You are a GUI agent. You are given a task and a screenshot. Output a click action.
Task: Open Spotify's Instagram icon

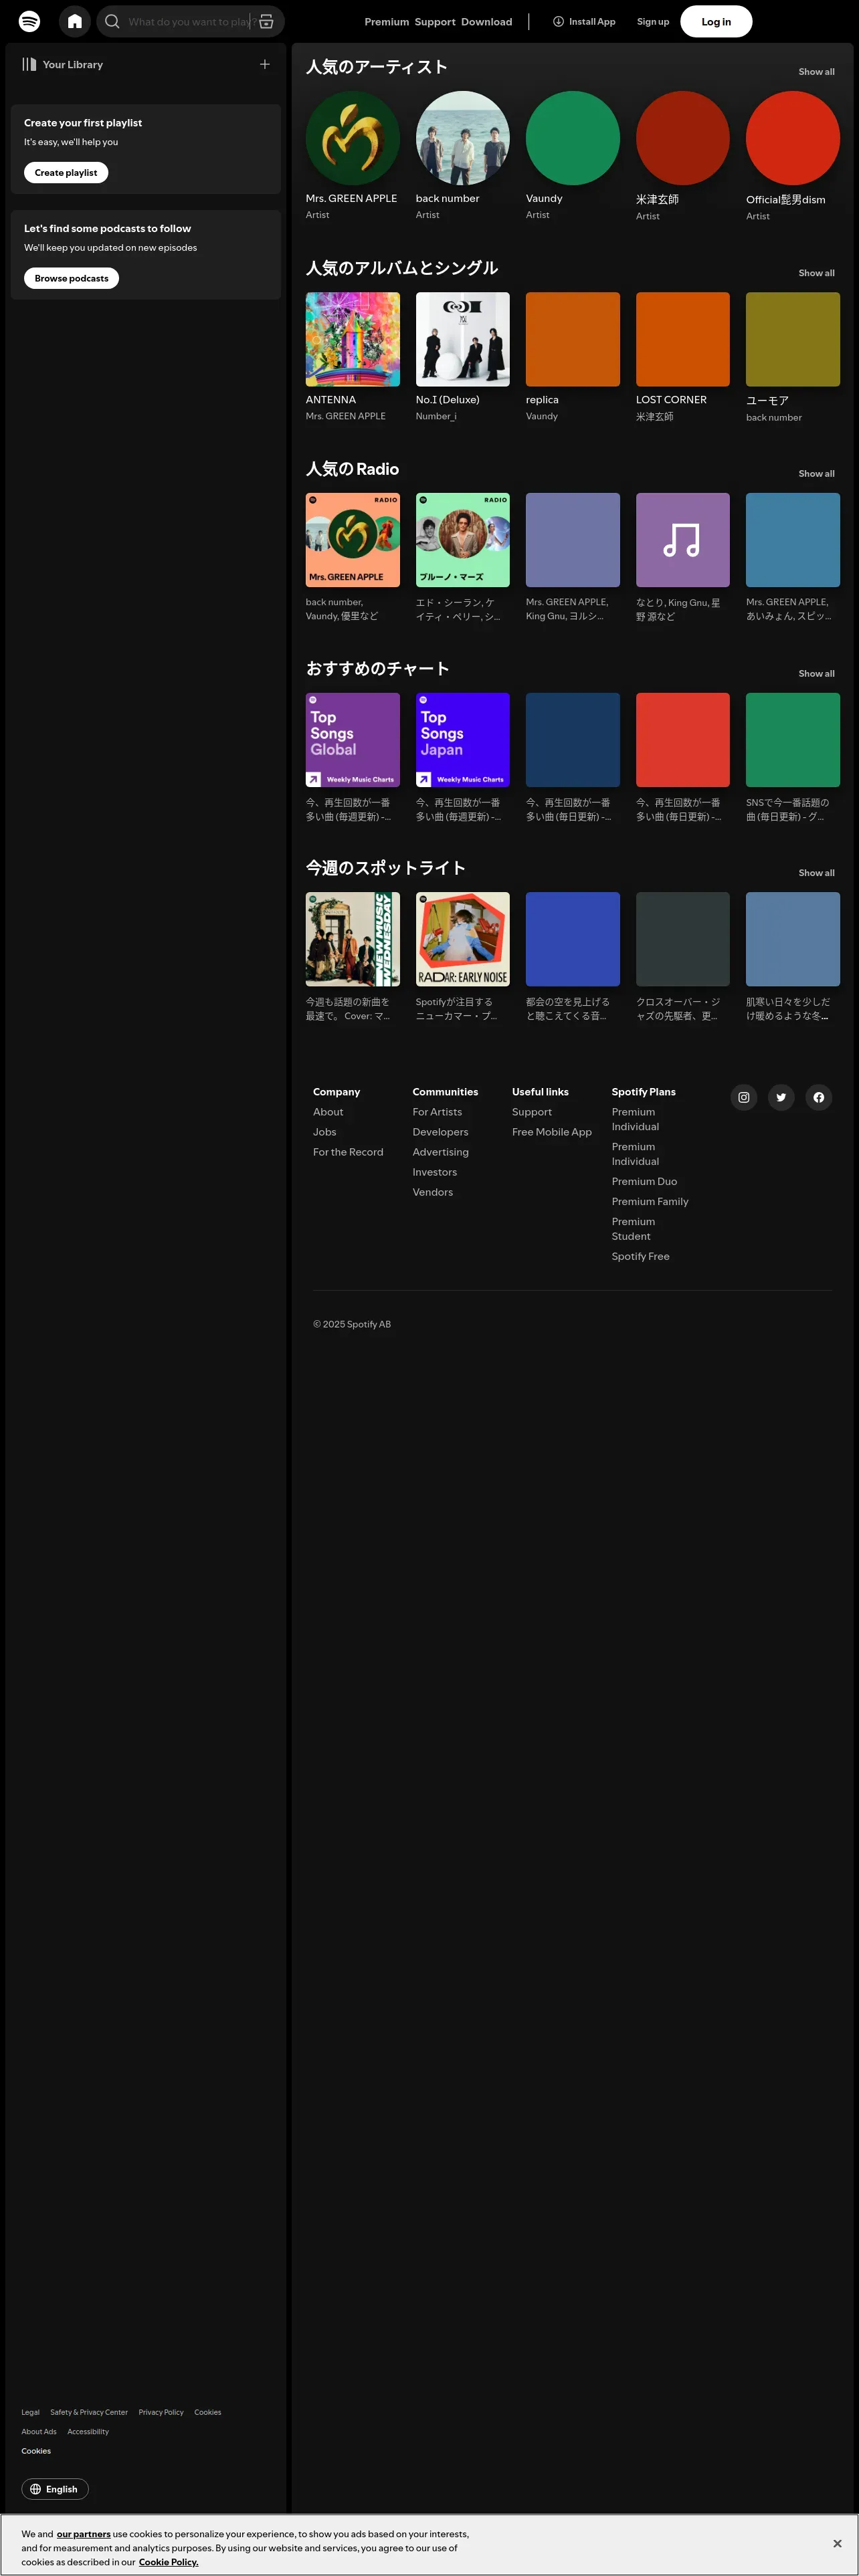tap(744, 1097)
